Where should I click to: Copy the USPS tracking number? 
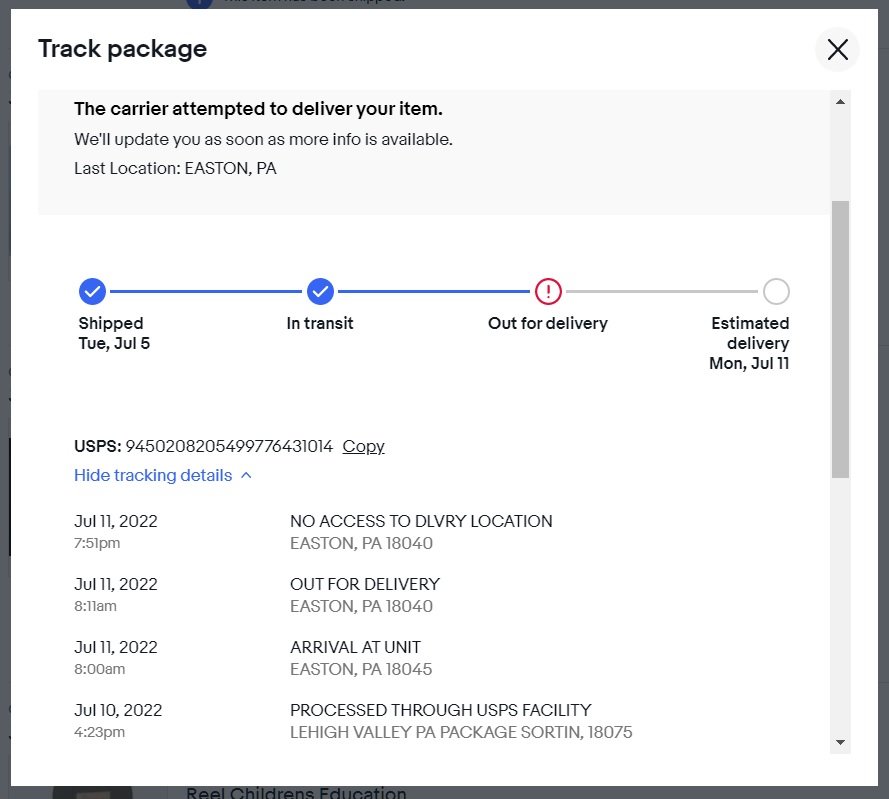pos(363,446)
